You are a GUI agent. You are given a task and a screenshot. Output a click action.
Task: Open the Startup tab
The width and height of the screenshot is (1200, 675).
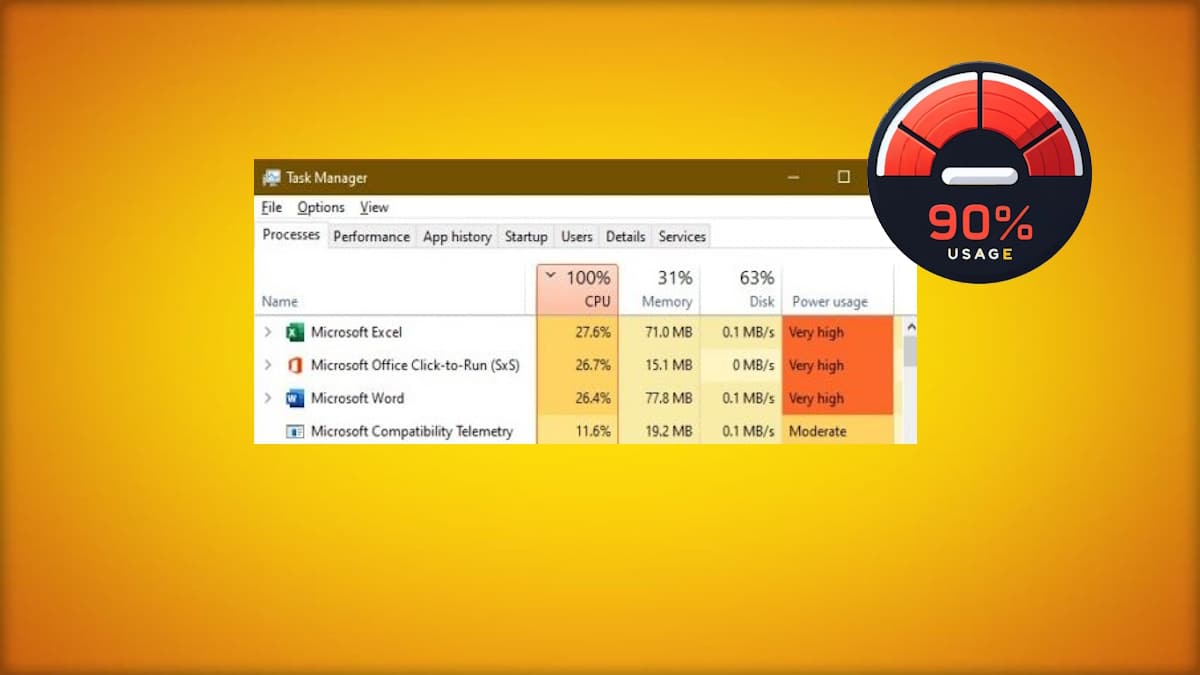tap(526, 237)
